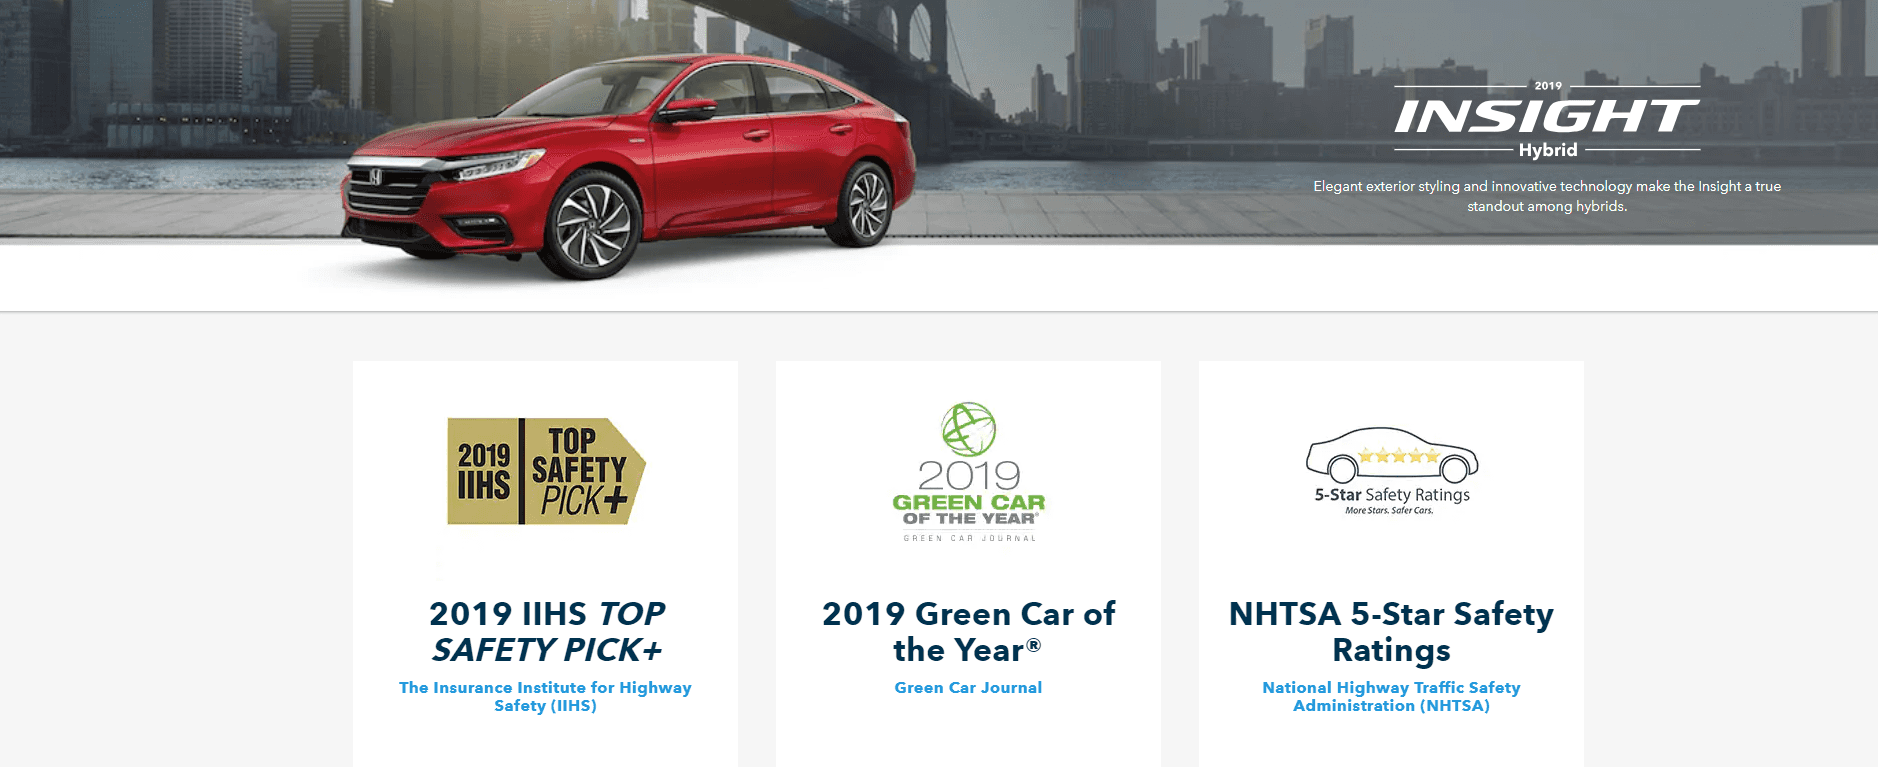Click the Green Car of the Year logo
The width and height of the screenshot is (1878, 767).
(x=968, y=472)
